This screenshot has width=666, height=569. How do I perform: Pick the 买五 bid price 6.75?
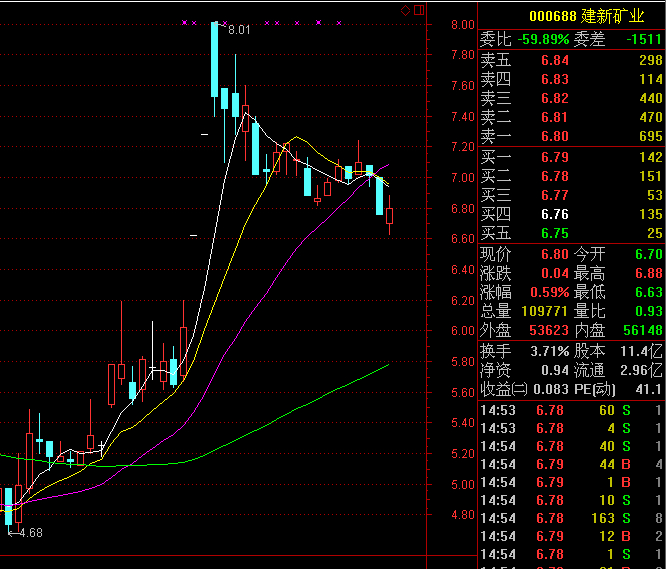click(555, 233)
